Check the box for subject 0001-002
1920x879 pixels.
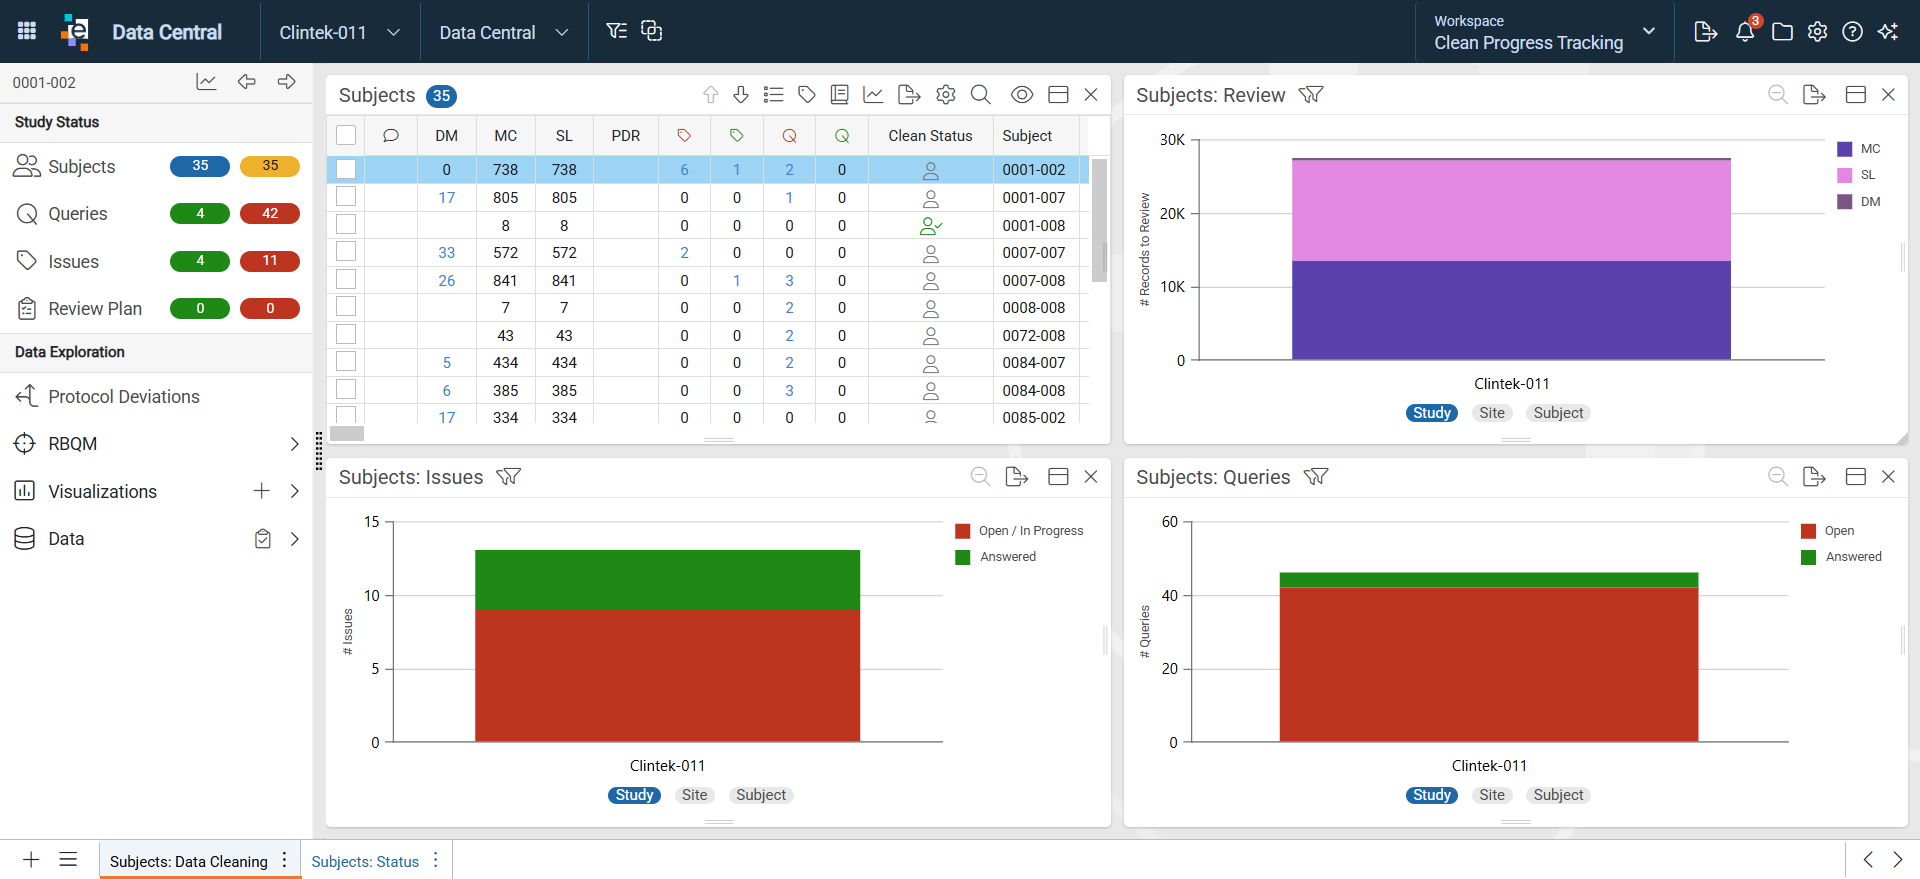coord(346,169)
